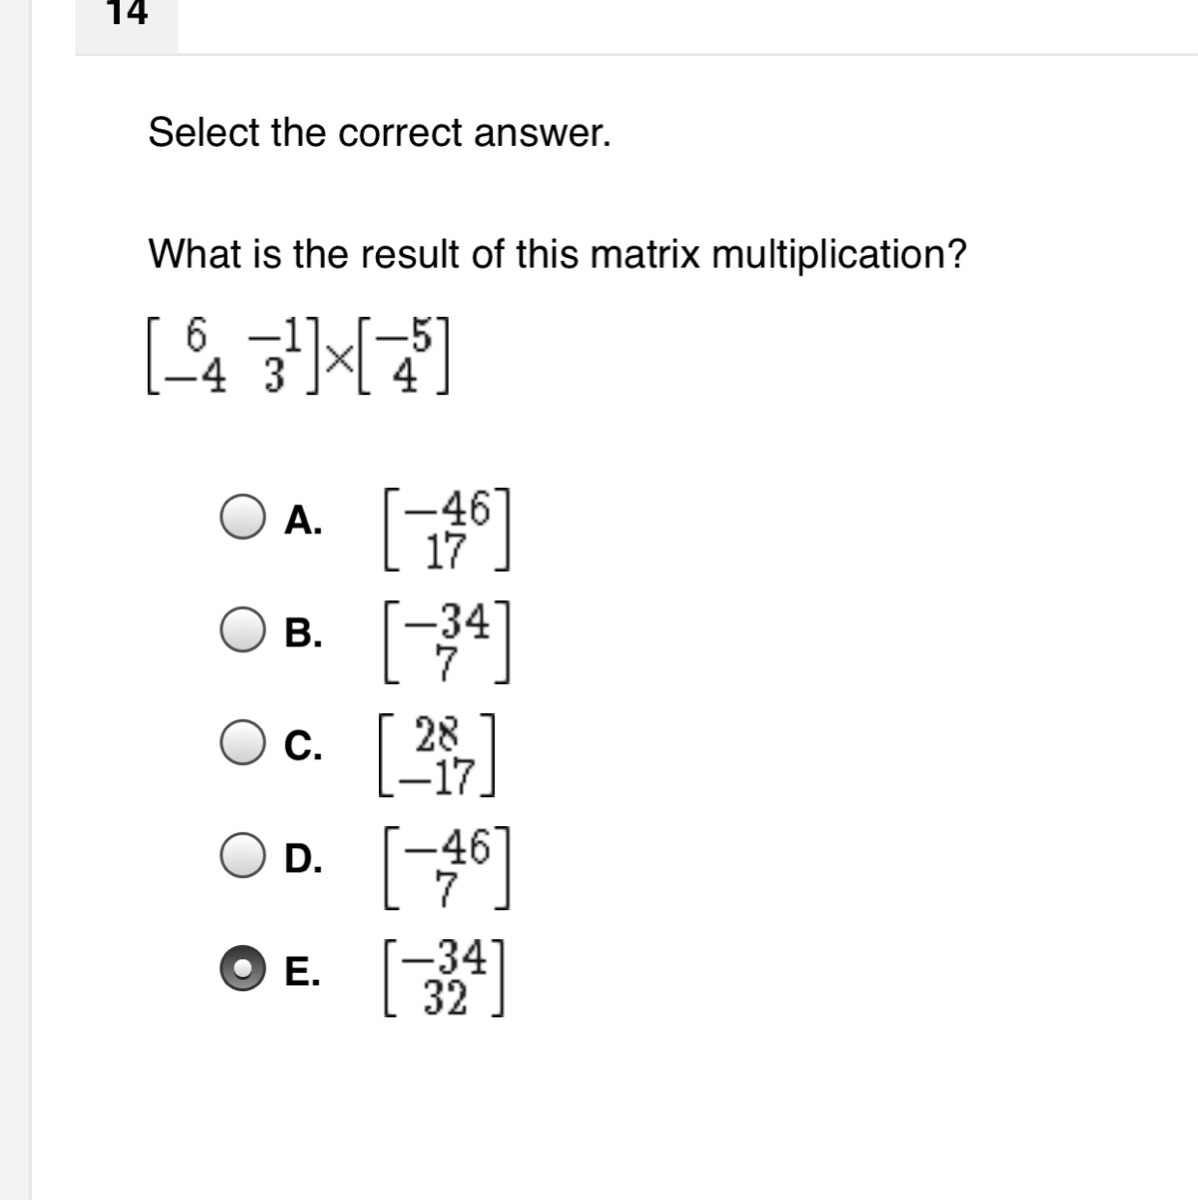Screen dimensions: 1198x1200
Task: Click the bold letter label E.
Action: 302,971
